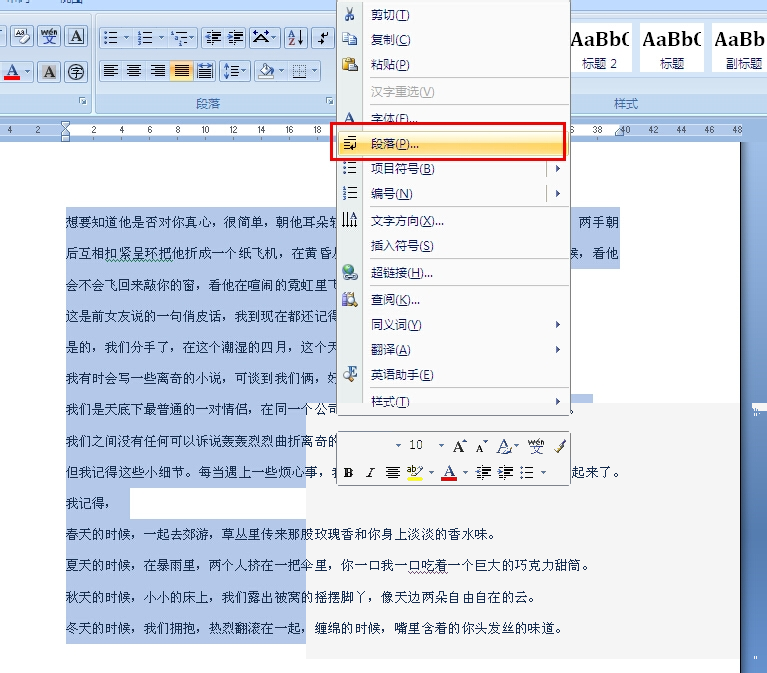The height and width of the screenshot is (673, 767).
Task: Expand ribbon font color dropdown arrow
Action: pyautogui.click(x=27, y=72)
